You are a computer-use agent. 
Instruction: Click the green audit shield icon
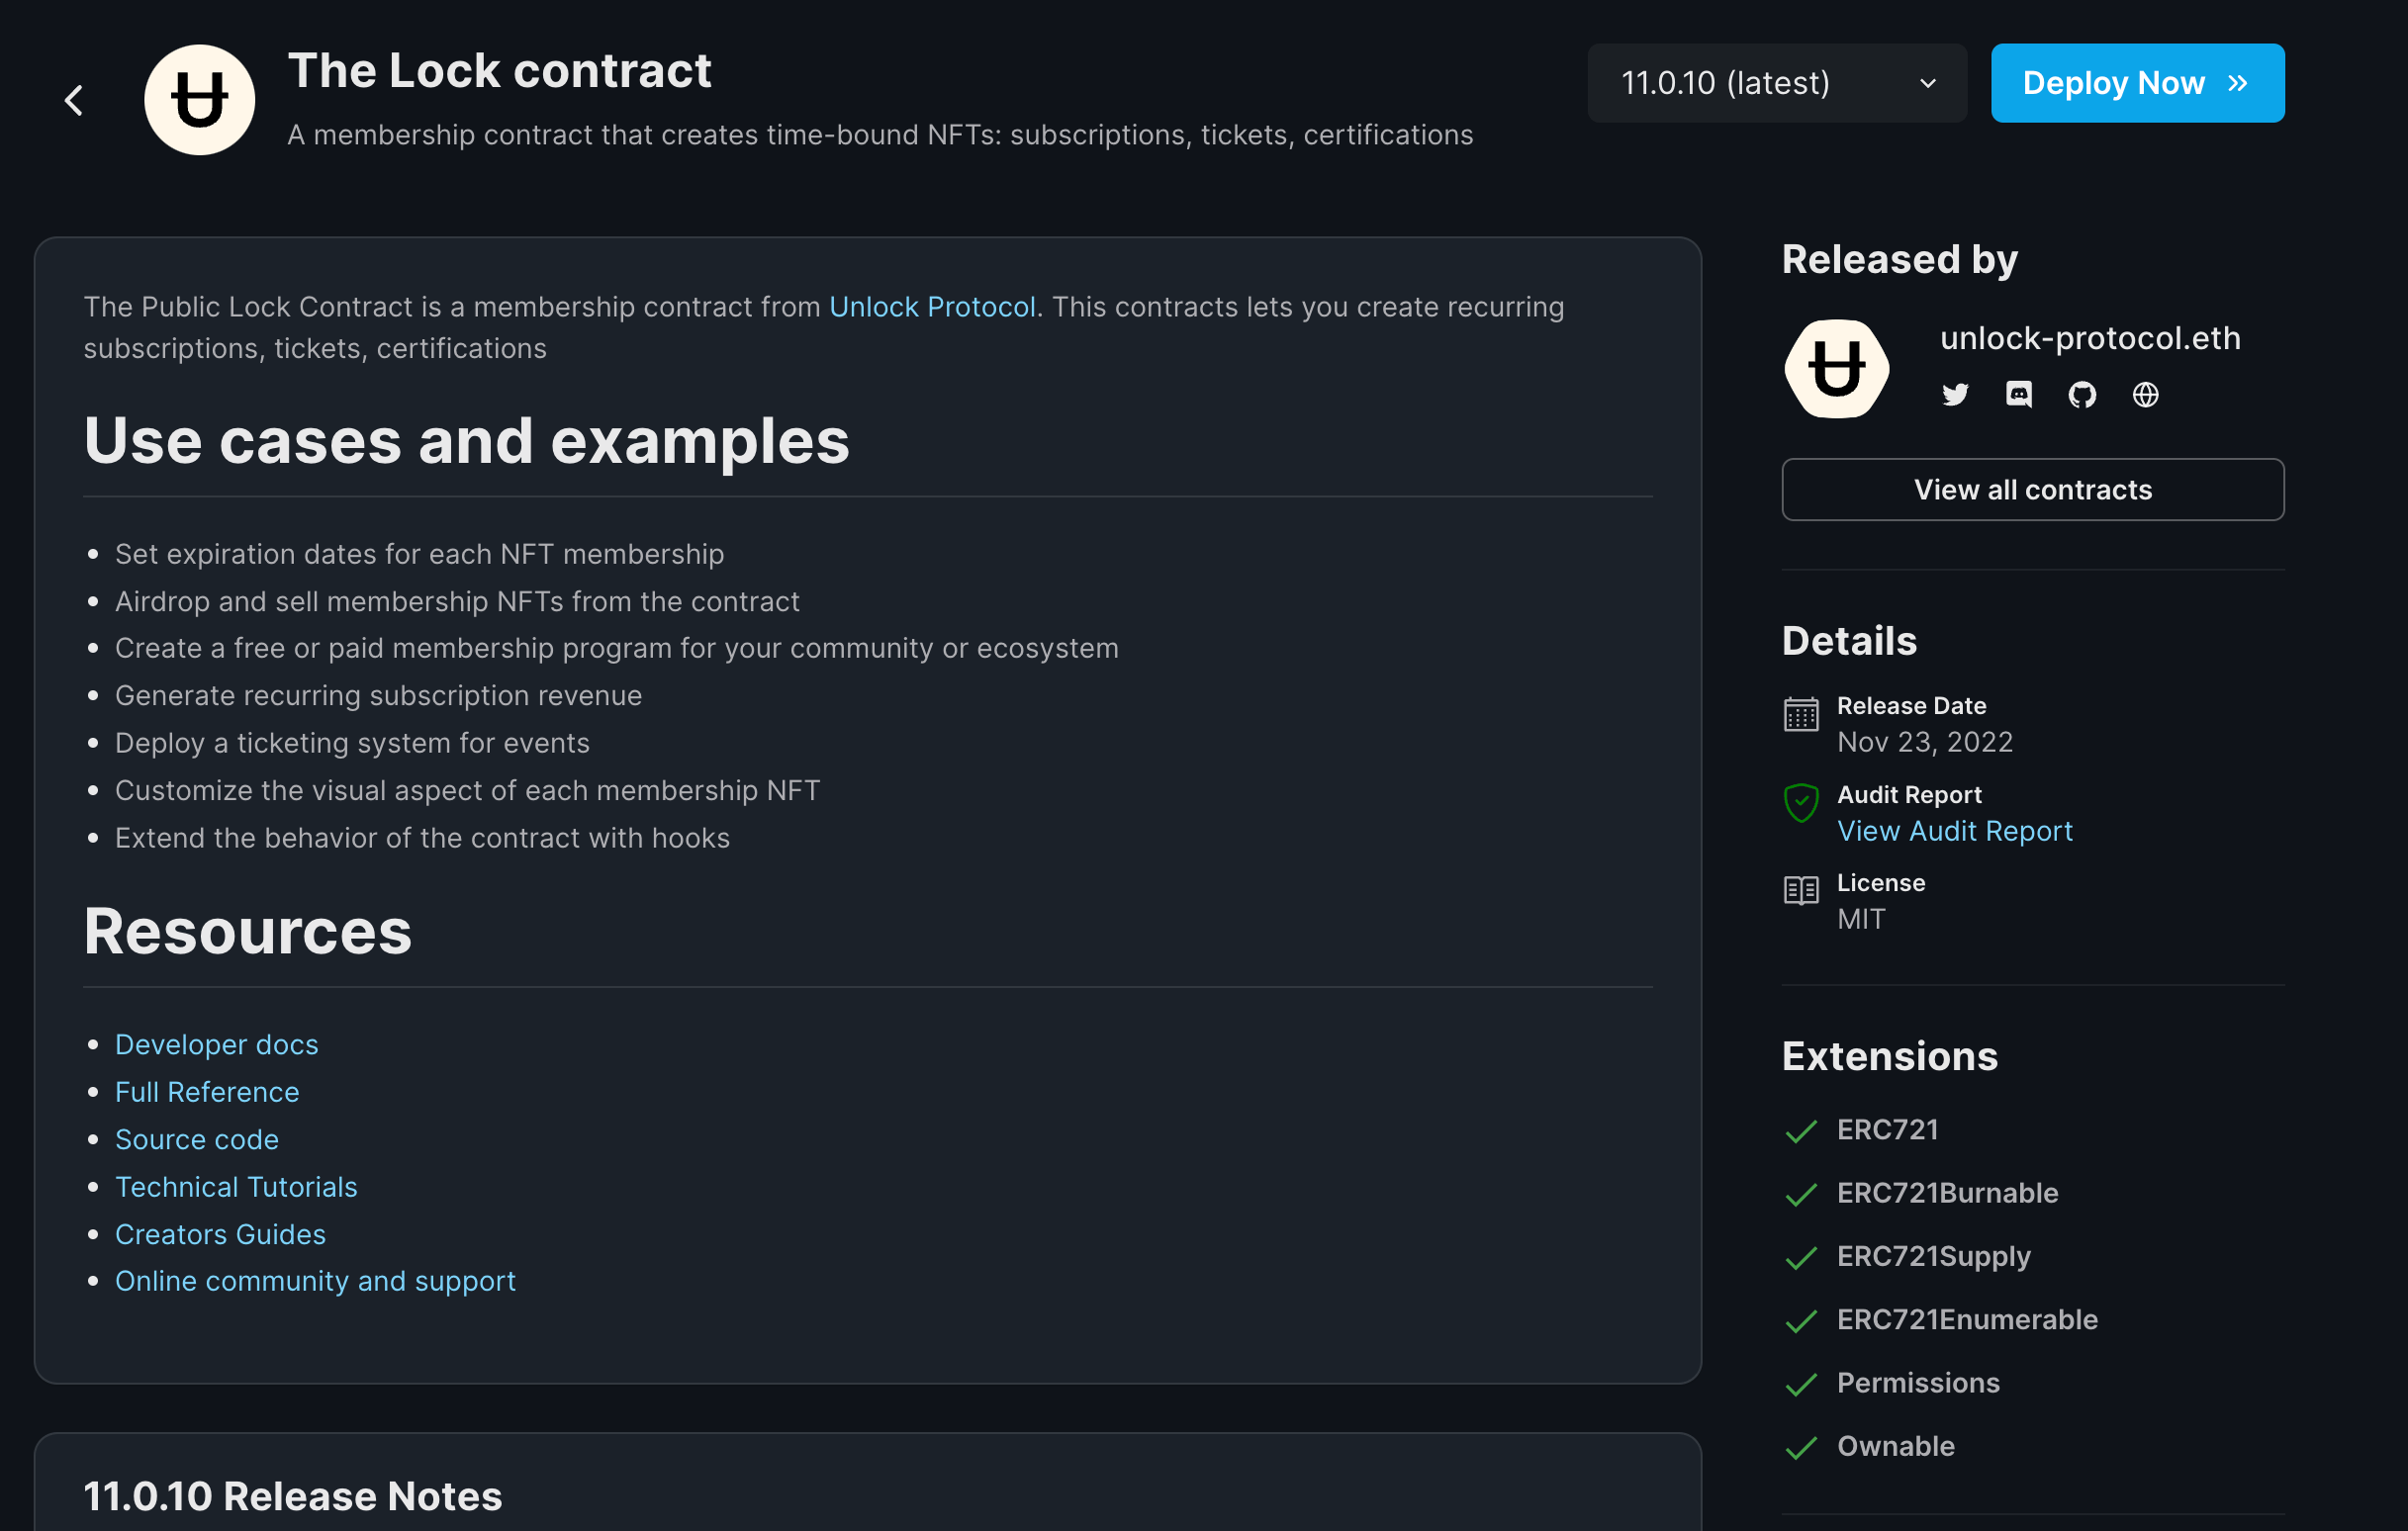coord(1801,803)
